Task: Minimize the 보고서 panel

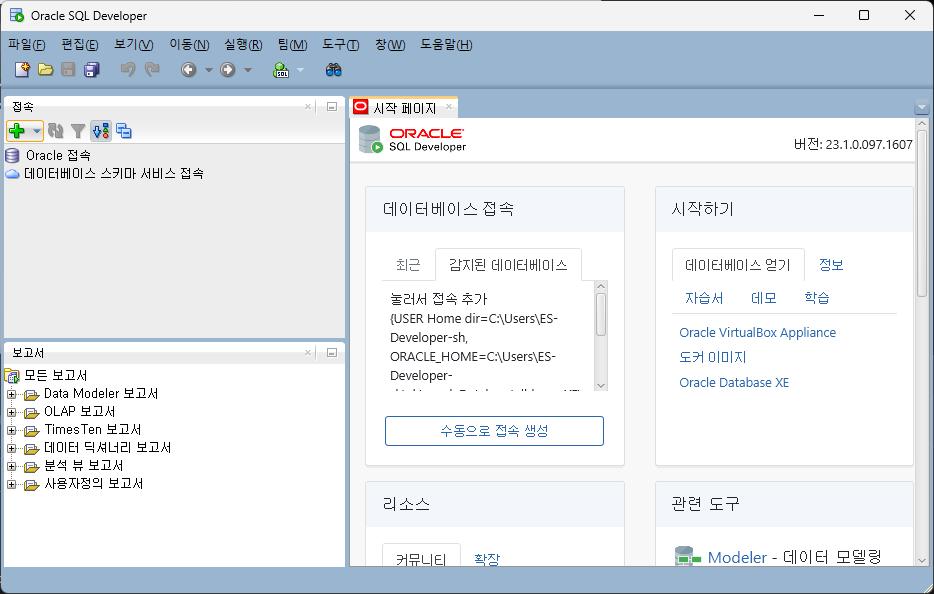Action: point(332,353)
